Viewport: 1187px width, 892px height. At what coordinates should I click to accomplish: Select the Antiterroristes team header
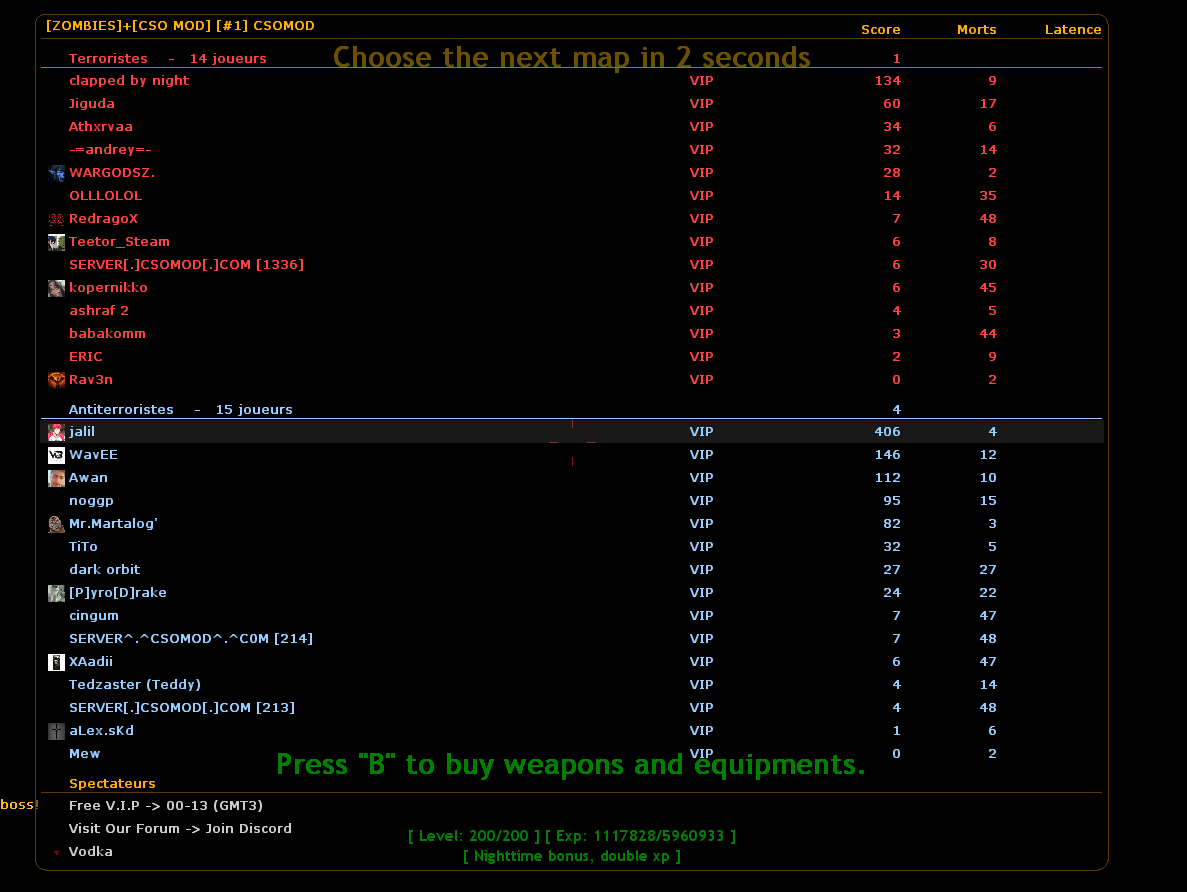[x=121, y=410]
